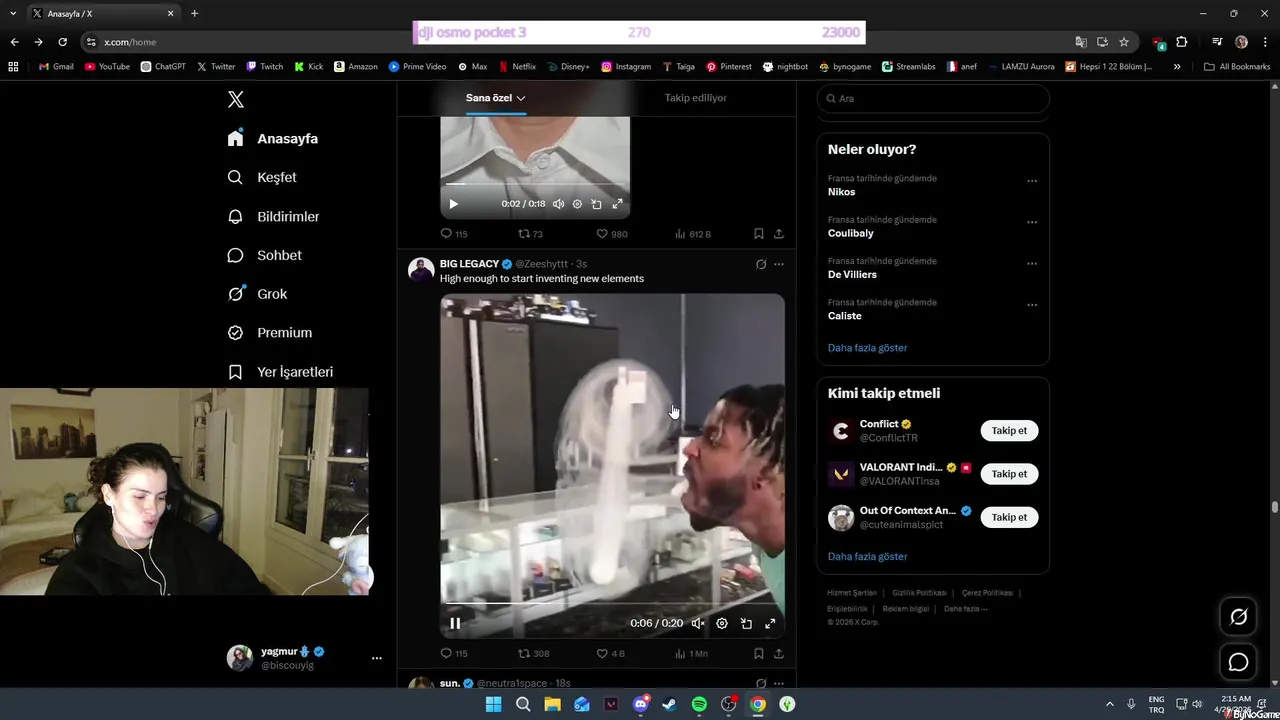Open more options on BIG LEGACY post

click(x=779, y=264)
